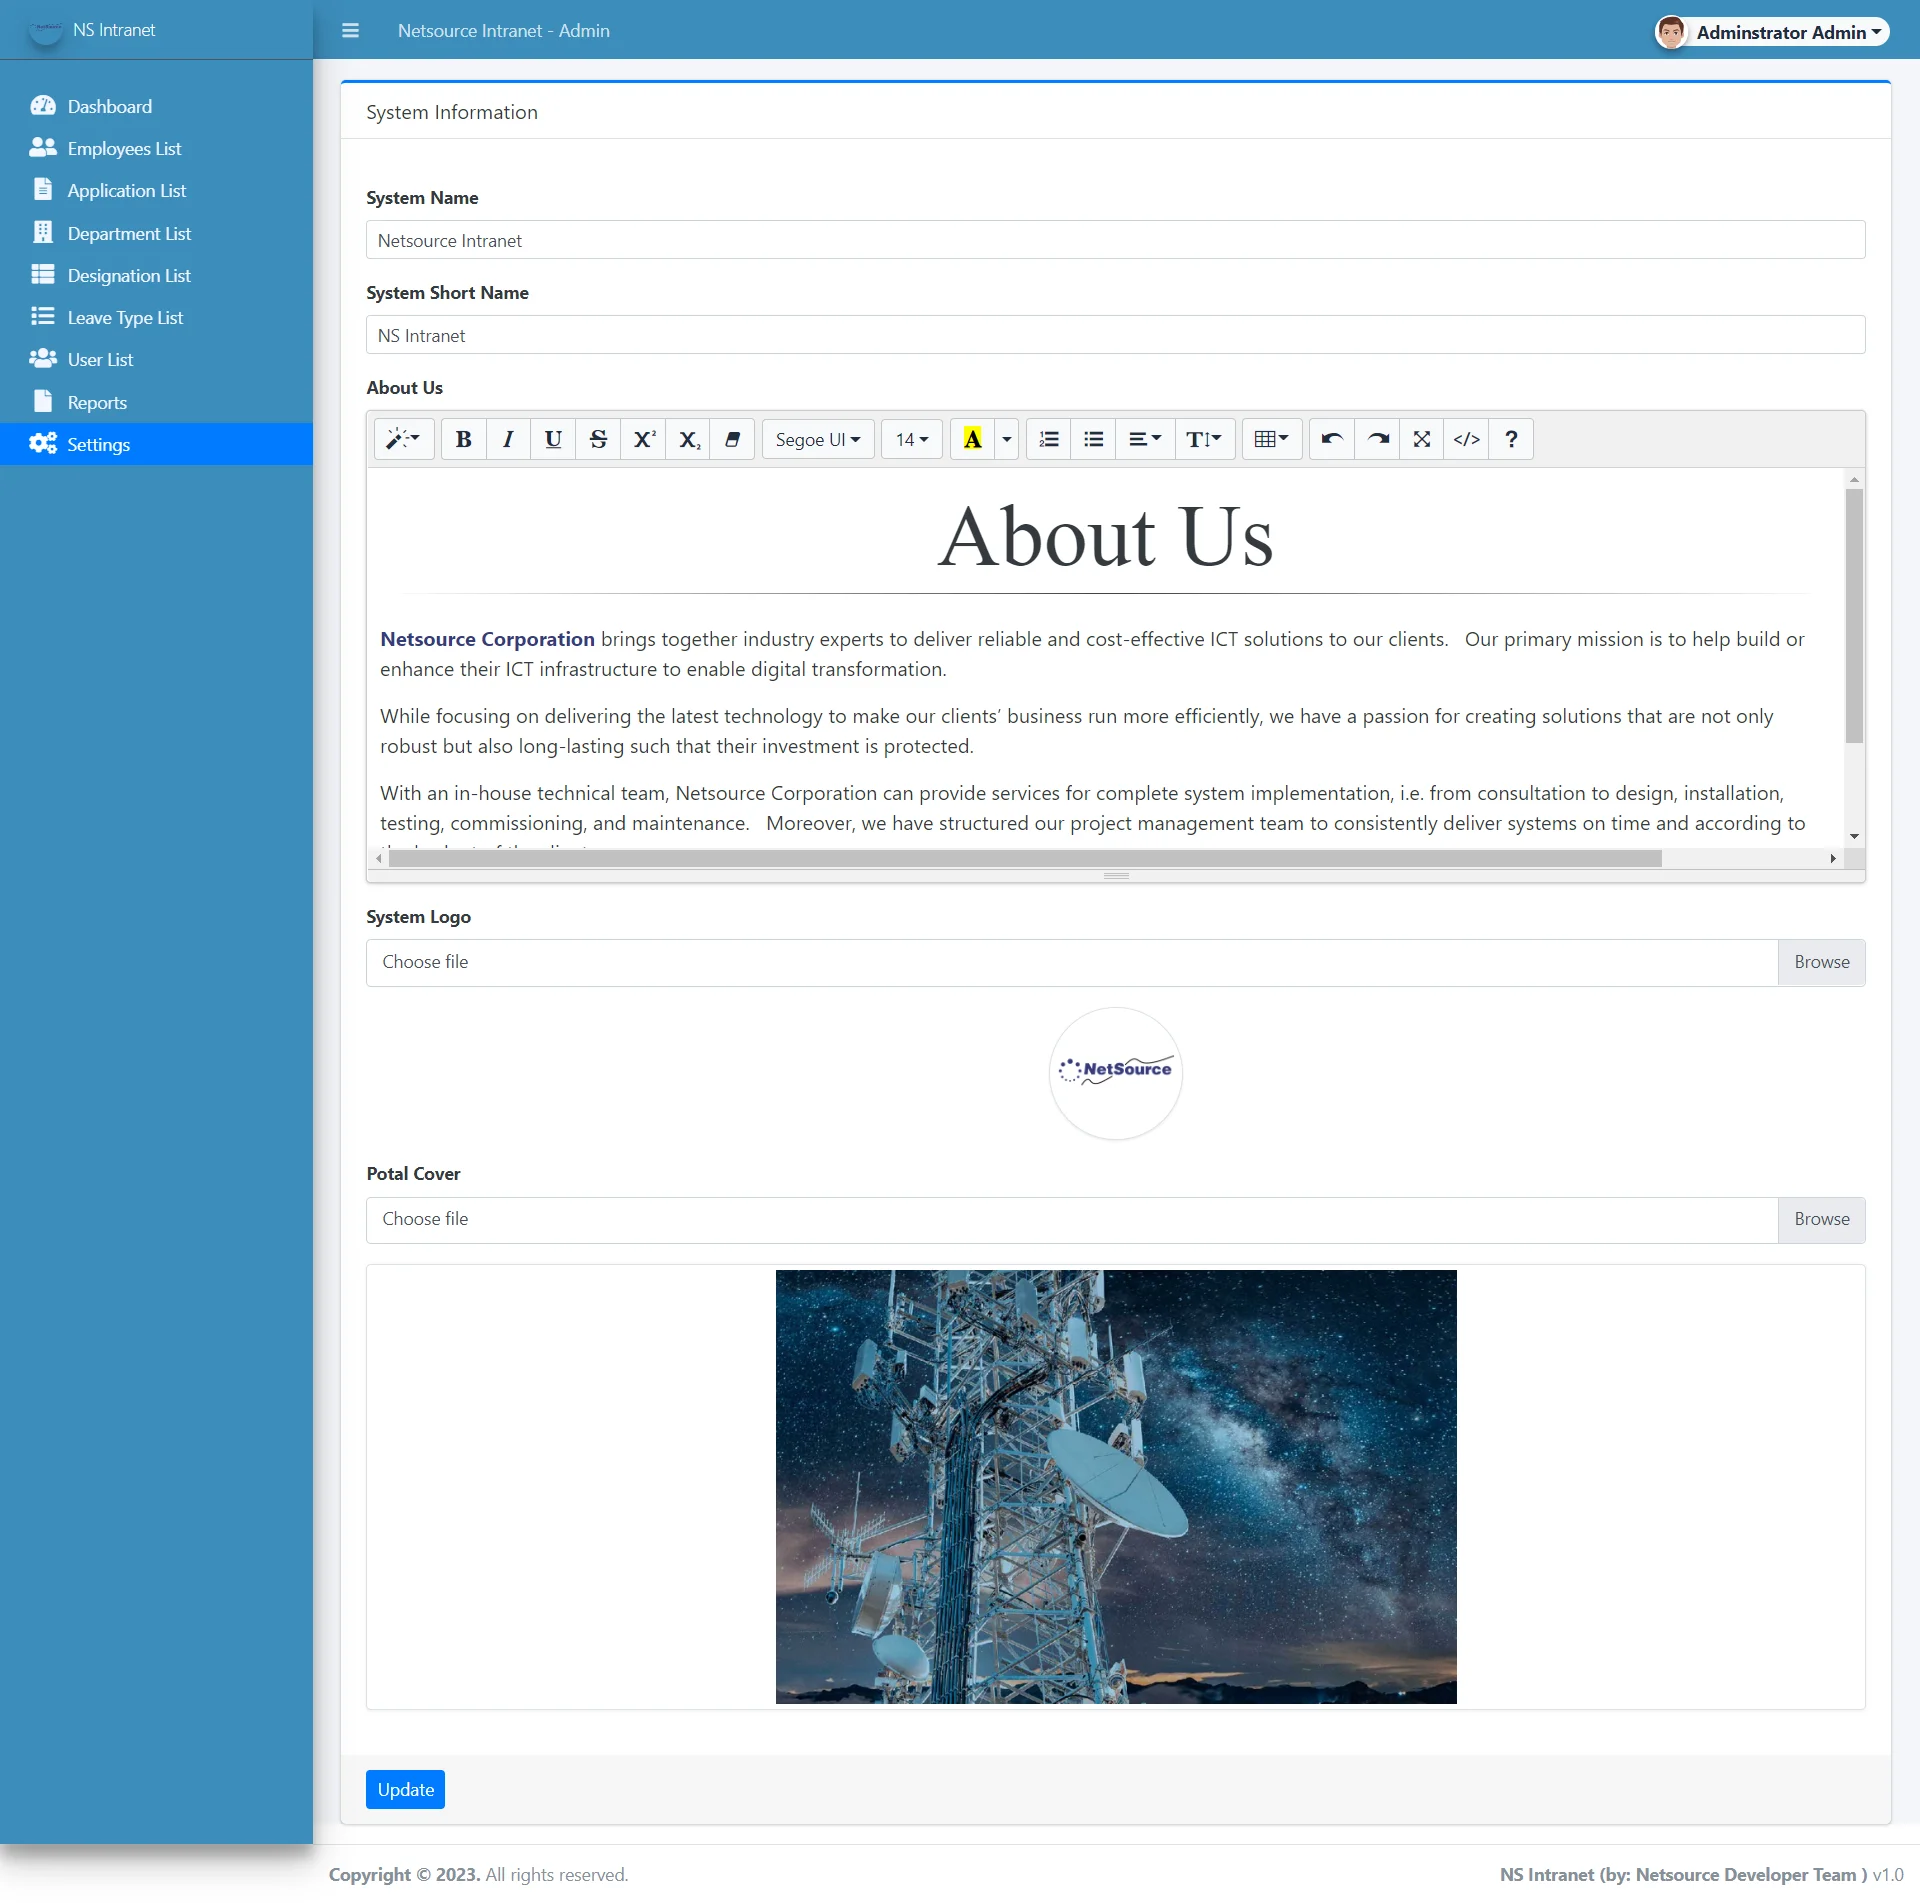Insert an unordered bullet list
The image size is (1920, 1903).
(1093, 439)
